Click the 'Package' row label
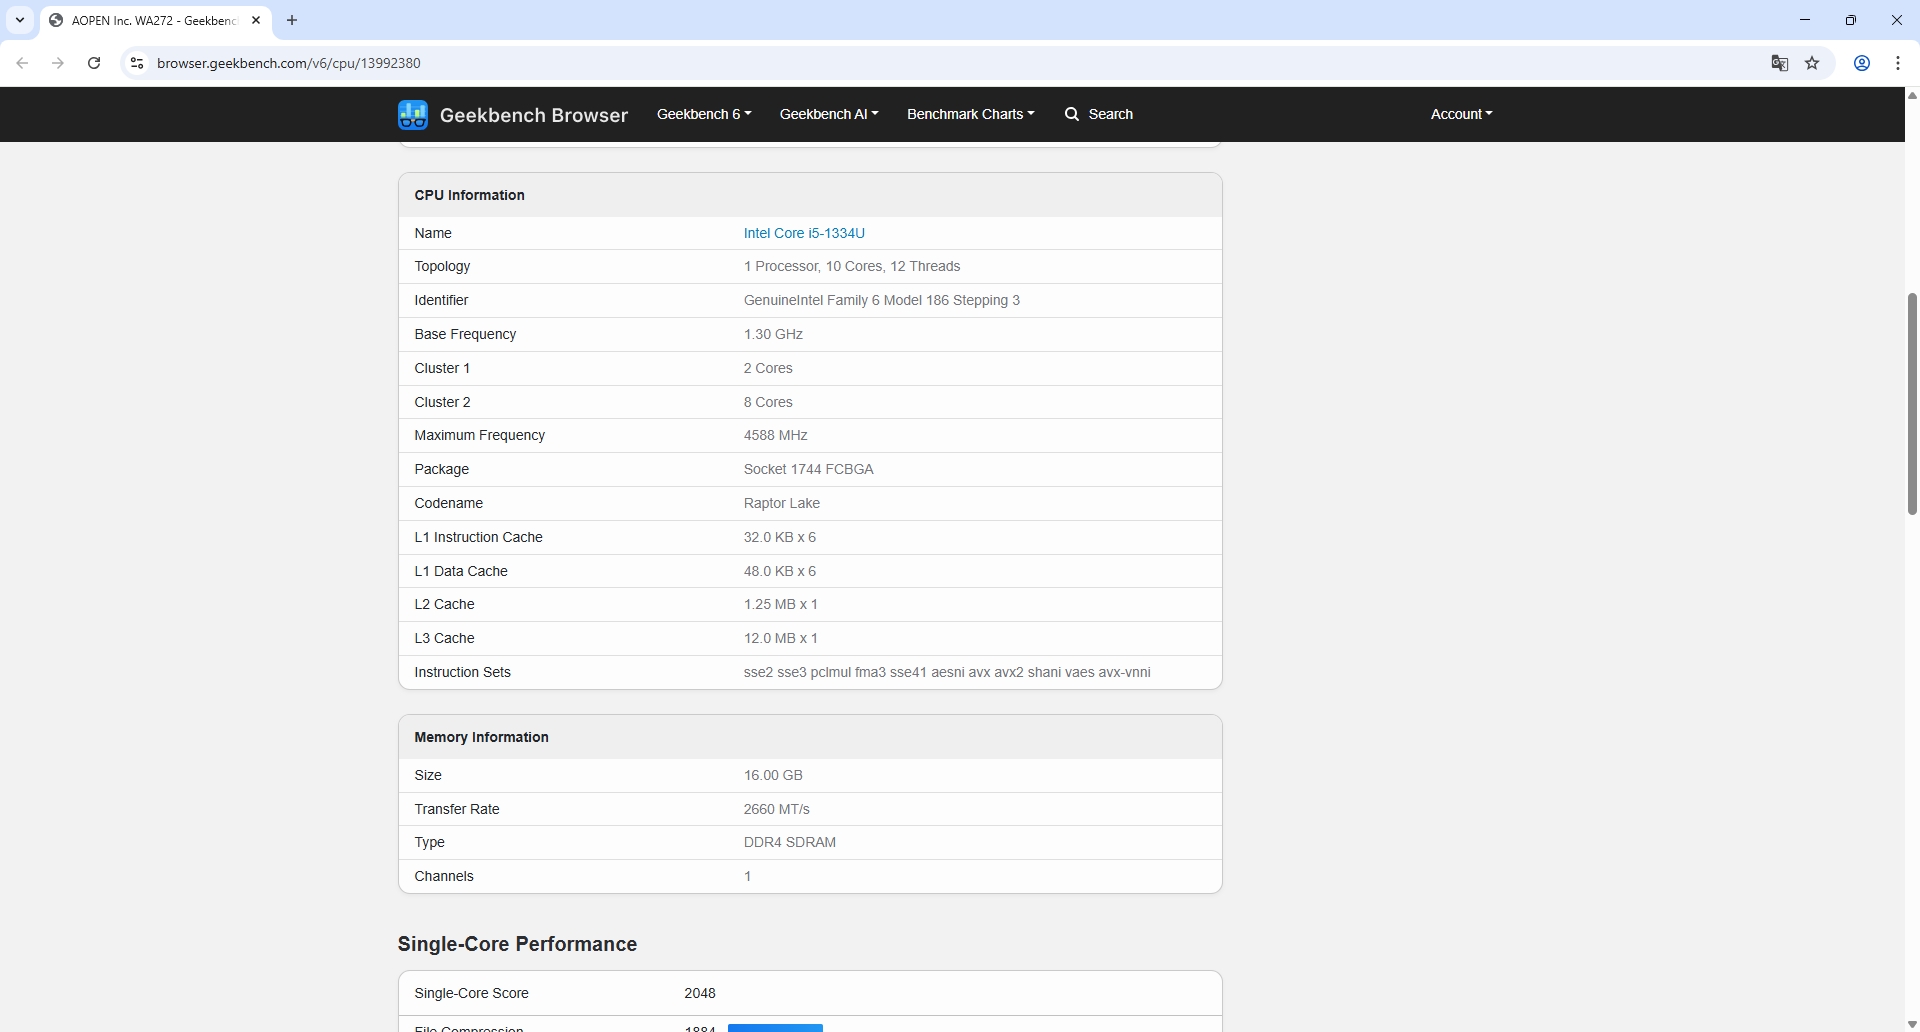Image resolution: width=1920 pixels, height=1032 pixels. [x=442, y=469]
